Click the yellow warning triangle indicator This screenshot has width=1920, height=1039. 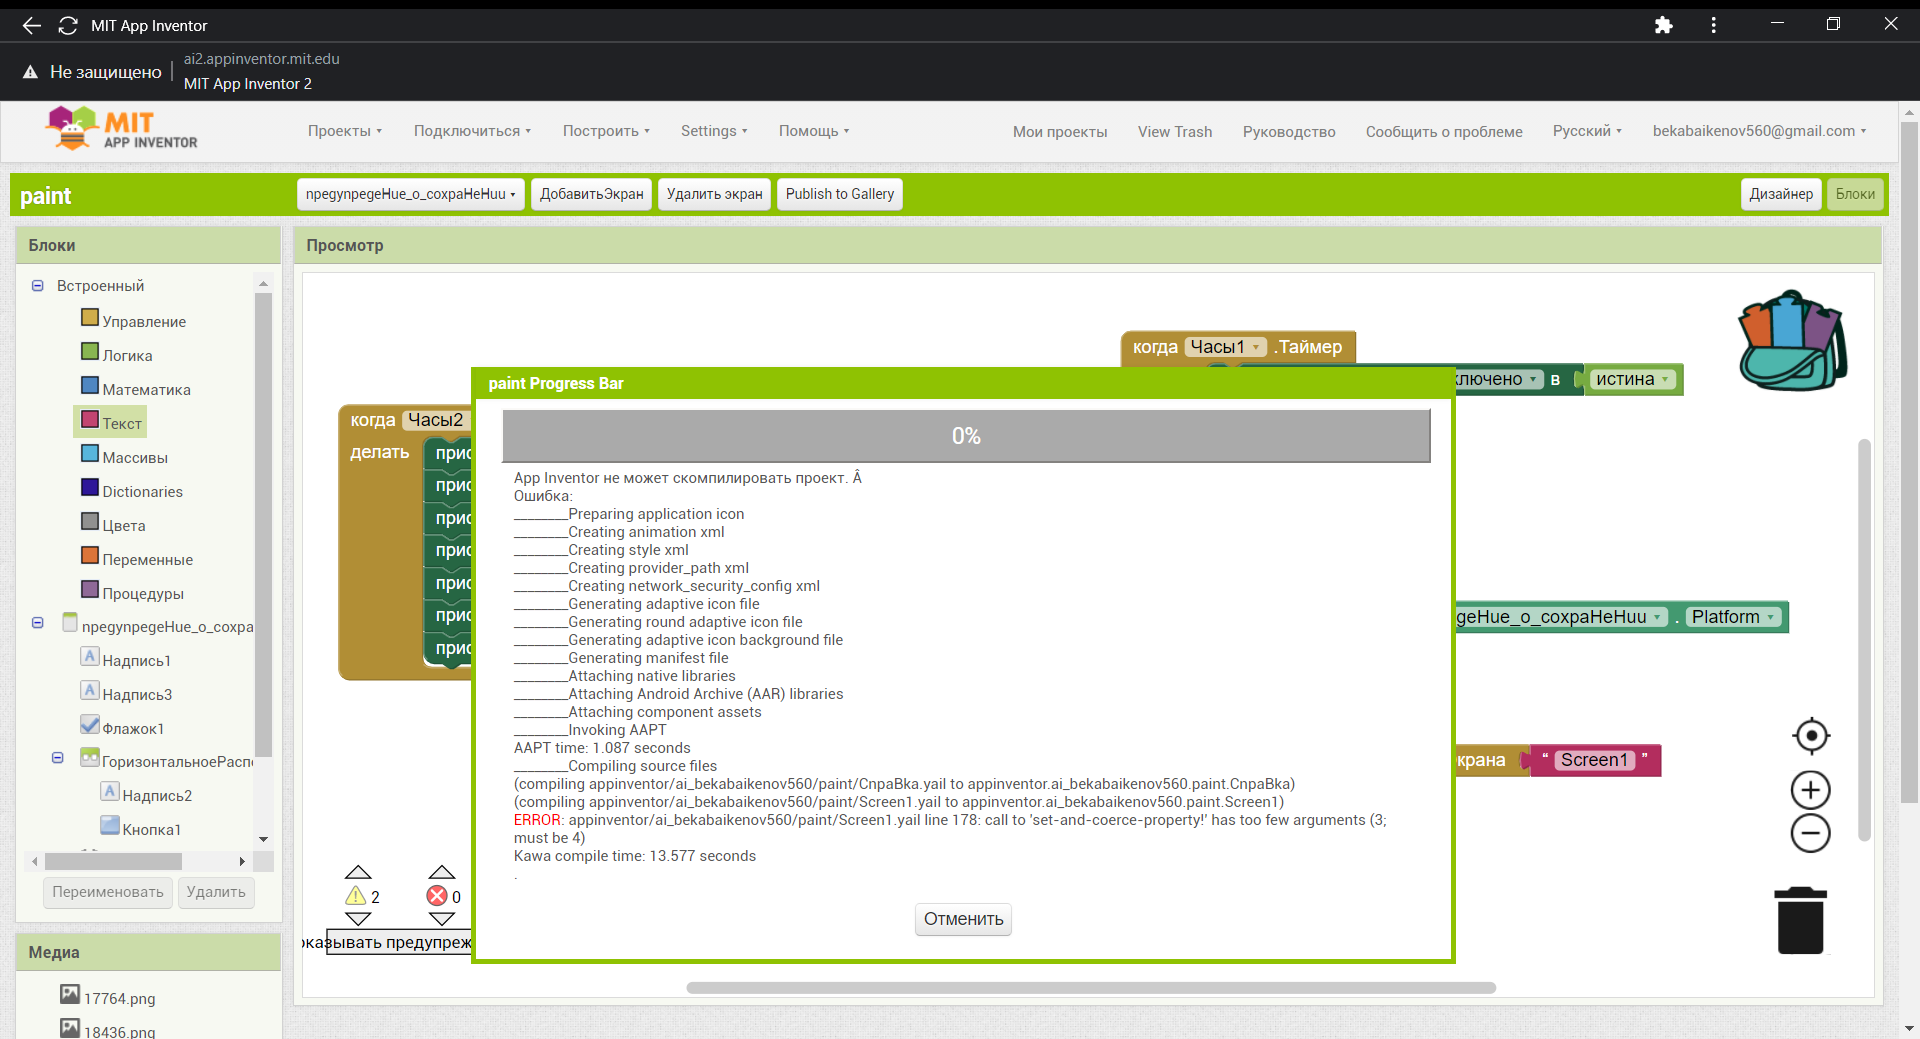coord(356,896)
